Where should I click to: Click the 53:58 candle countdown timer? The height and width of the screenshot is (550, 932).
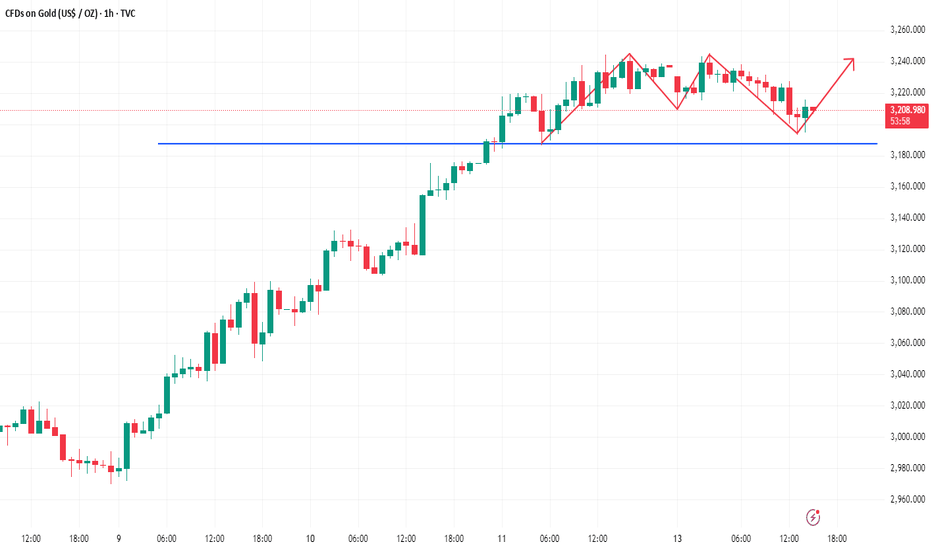tap(900, 121)
